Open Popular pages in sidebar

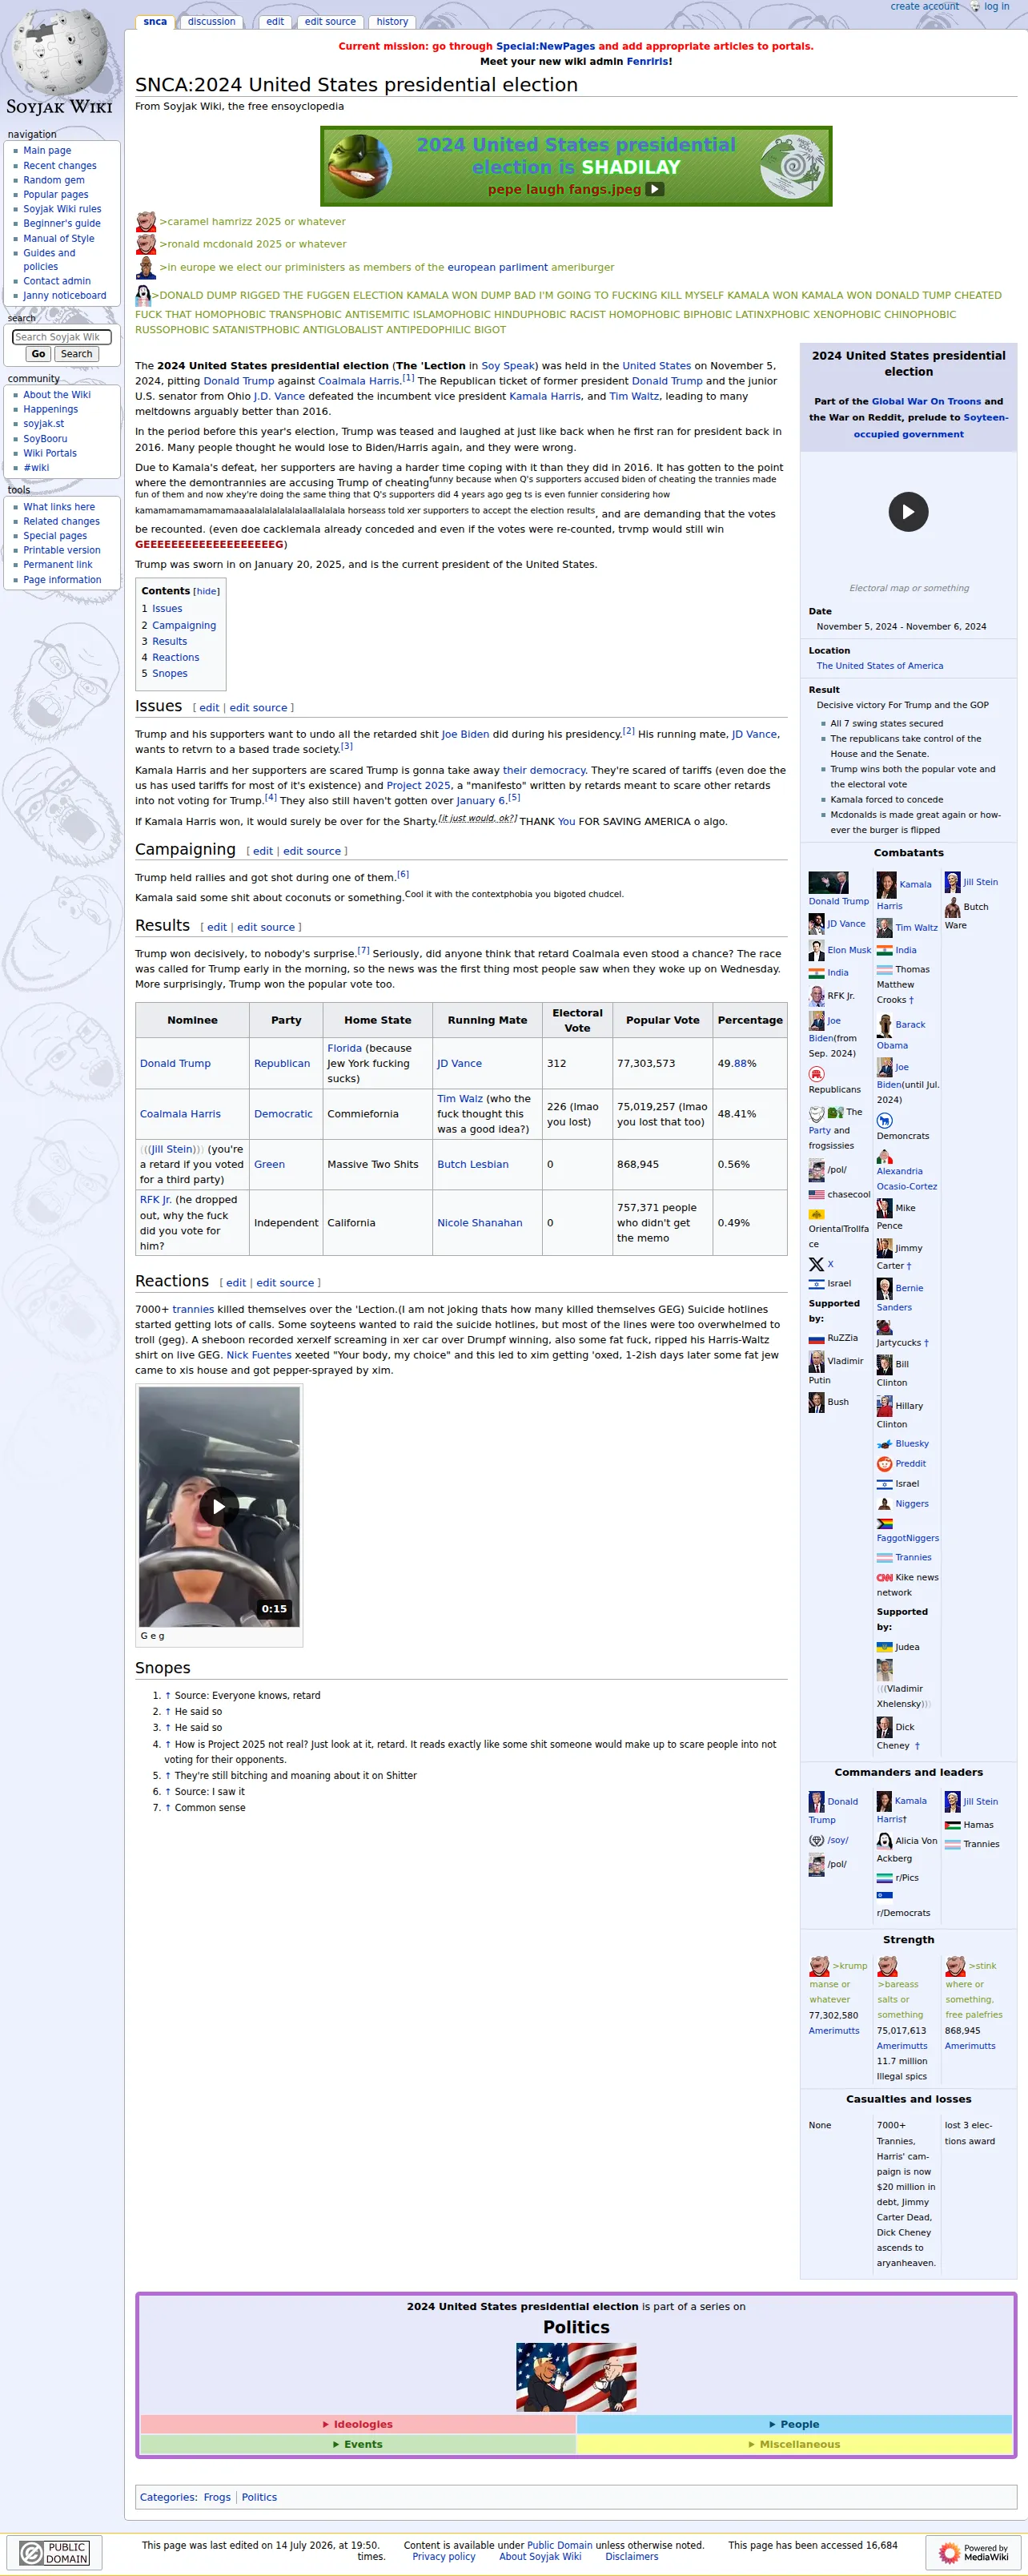[x=56, y=195]
